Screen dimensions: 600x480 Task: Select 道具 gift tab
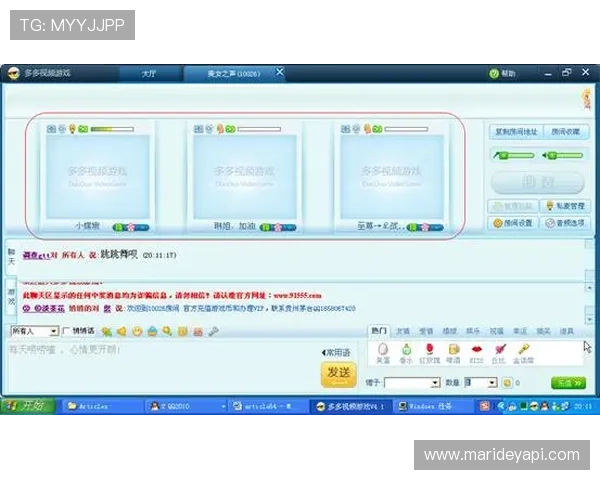point(567,331)
